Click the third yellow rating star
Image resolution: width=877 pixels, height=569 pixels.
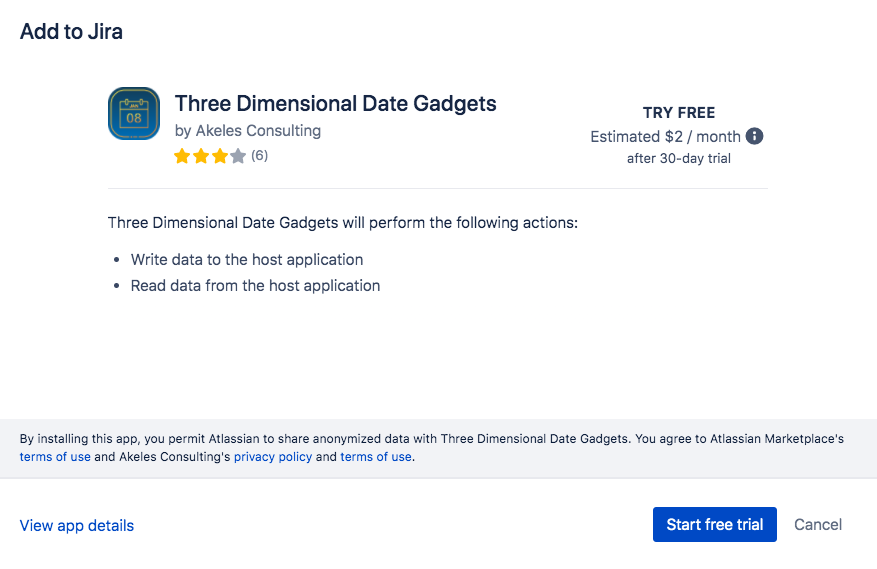point(219,156)
